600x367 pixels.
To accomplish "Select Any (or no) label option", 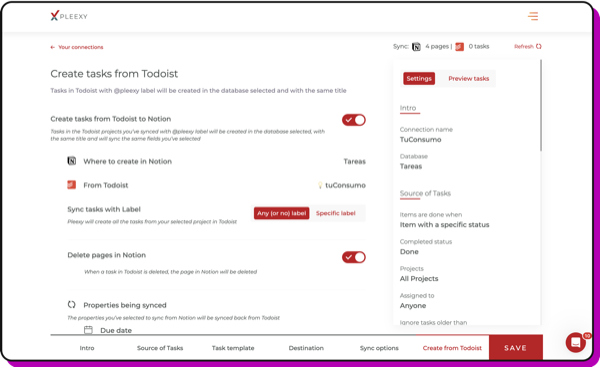I will click(282, 213).
